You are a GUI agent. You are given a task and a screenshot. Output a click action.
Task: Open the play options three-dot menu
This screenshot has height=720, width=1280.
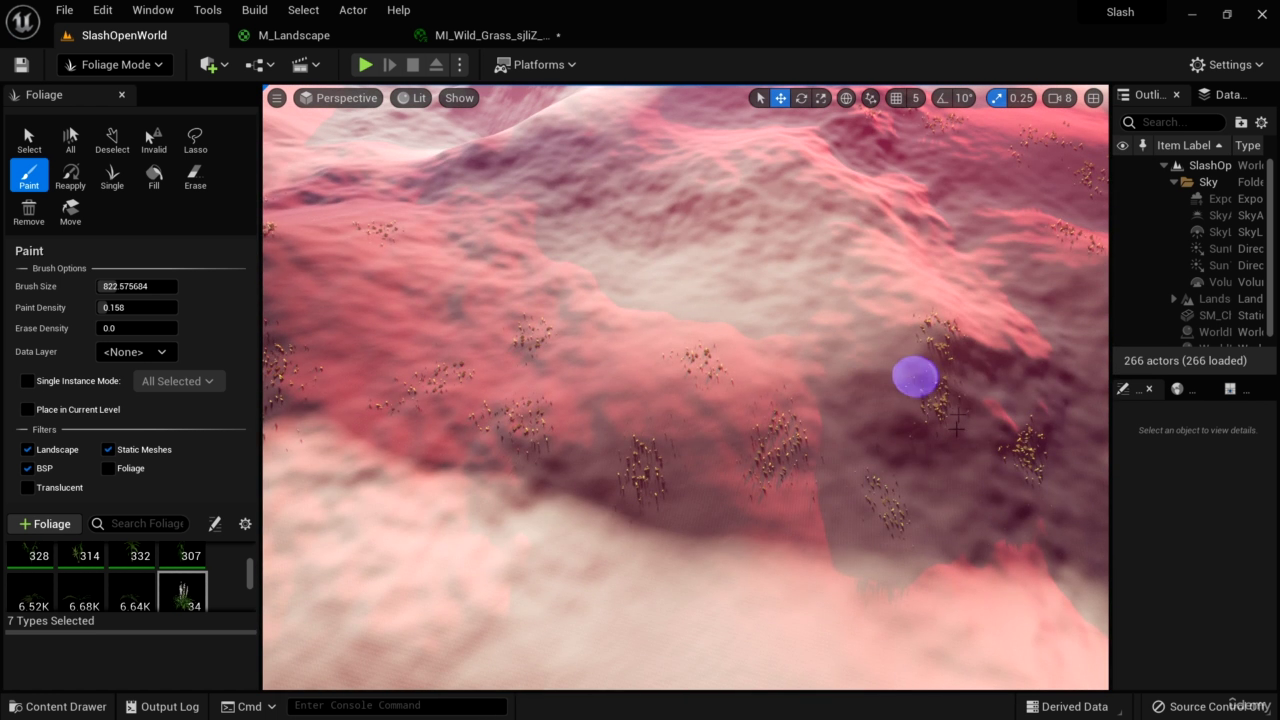pos(459,65)
